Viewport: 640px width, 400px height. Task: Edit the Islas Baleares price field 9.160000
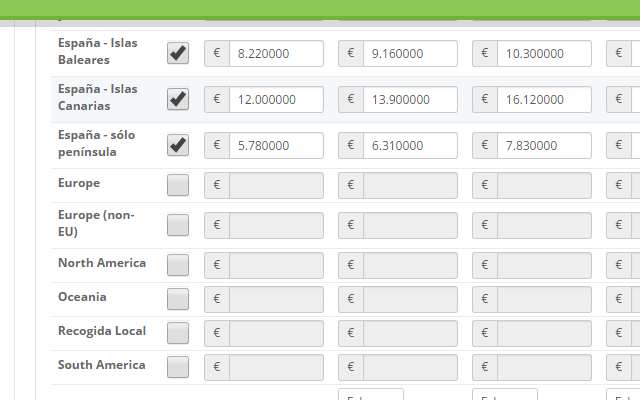coord(410,53)
